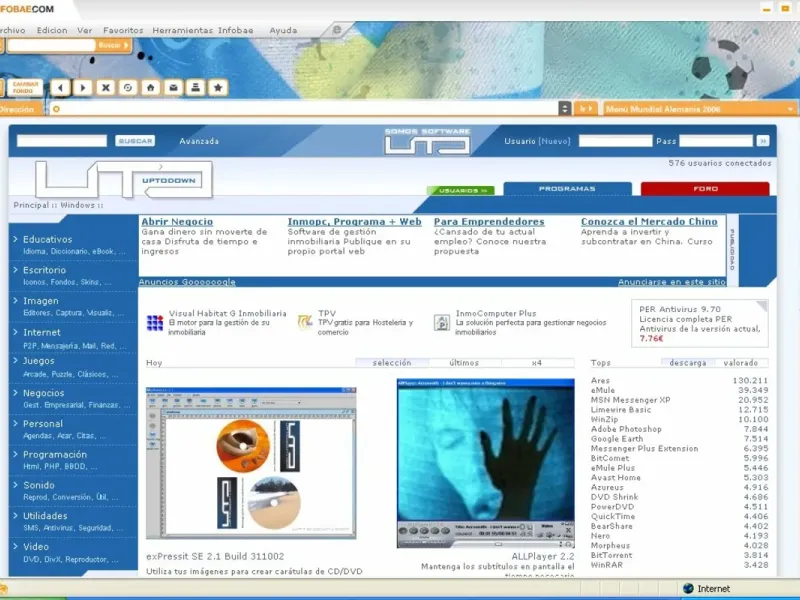
Task: Open the home page icon
Action: [151, 88]
